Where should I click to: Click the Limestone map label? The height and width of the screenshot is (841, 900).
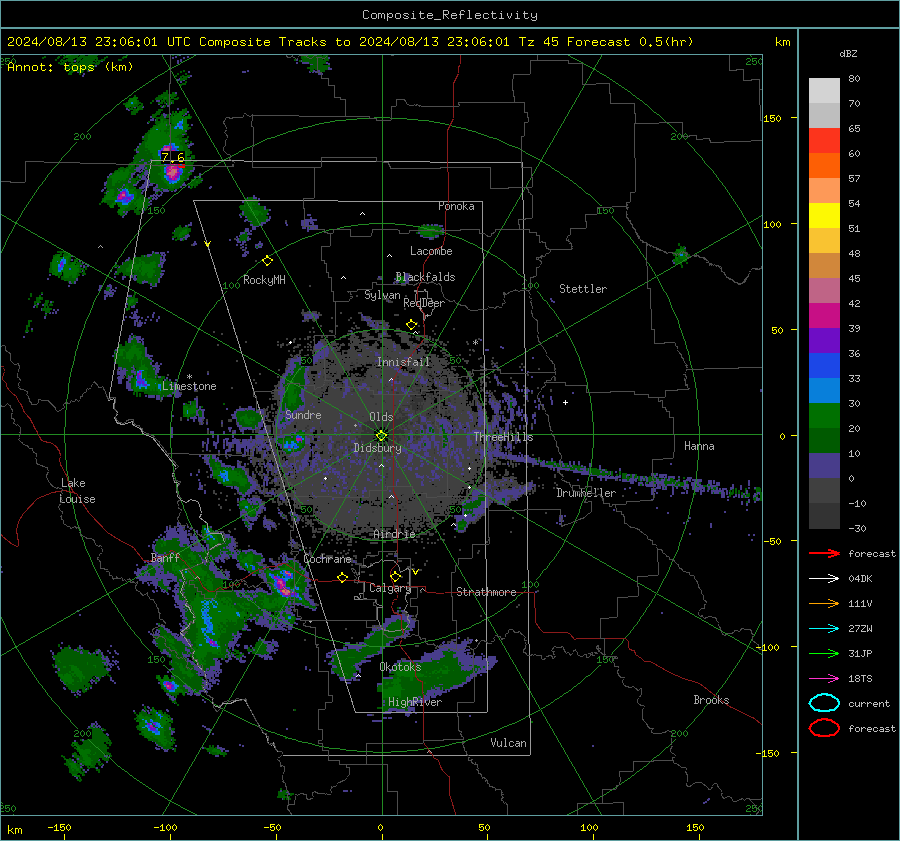pos(189,386)
